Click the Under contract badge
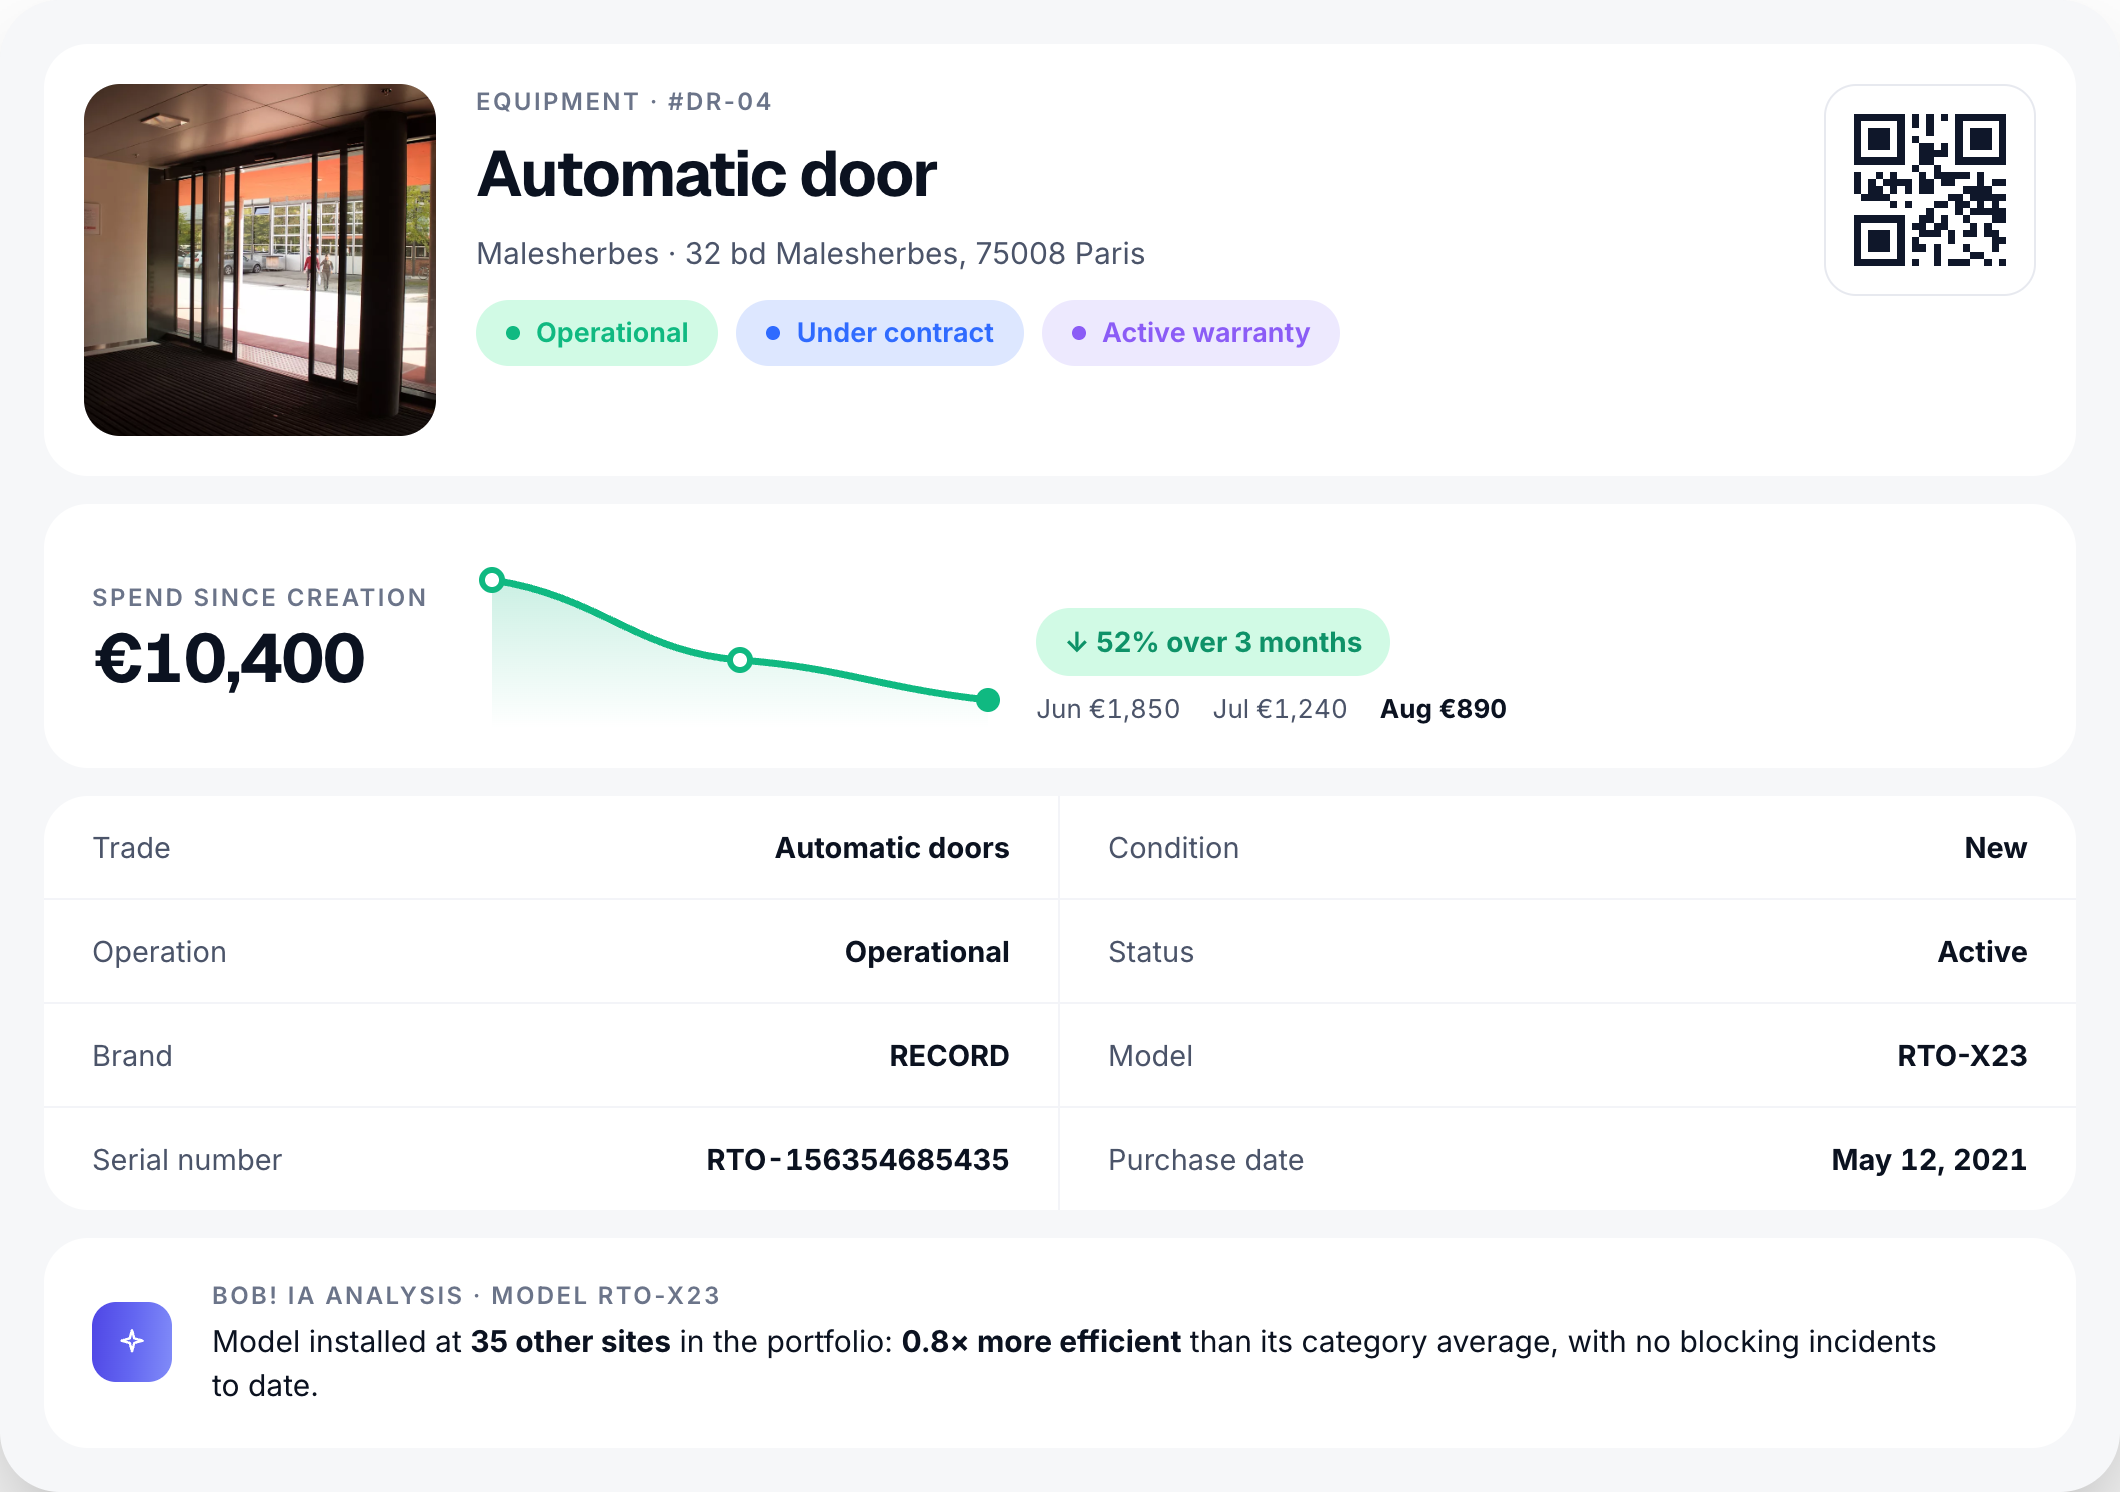The height and width of the screenshot is (1492, 2120). coord(880,333)
